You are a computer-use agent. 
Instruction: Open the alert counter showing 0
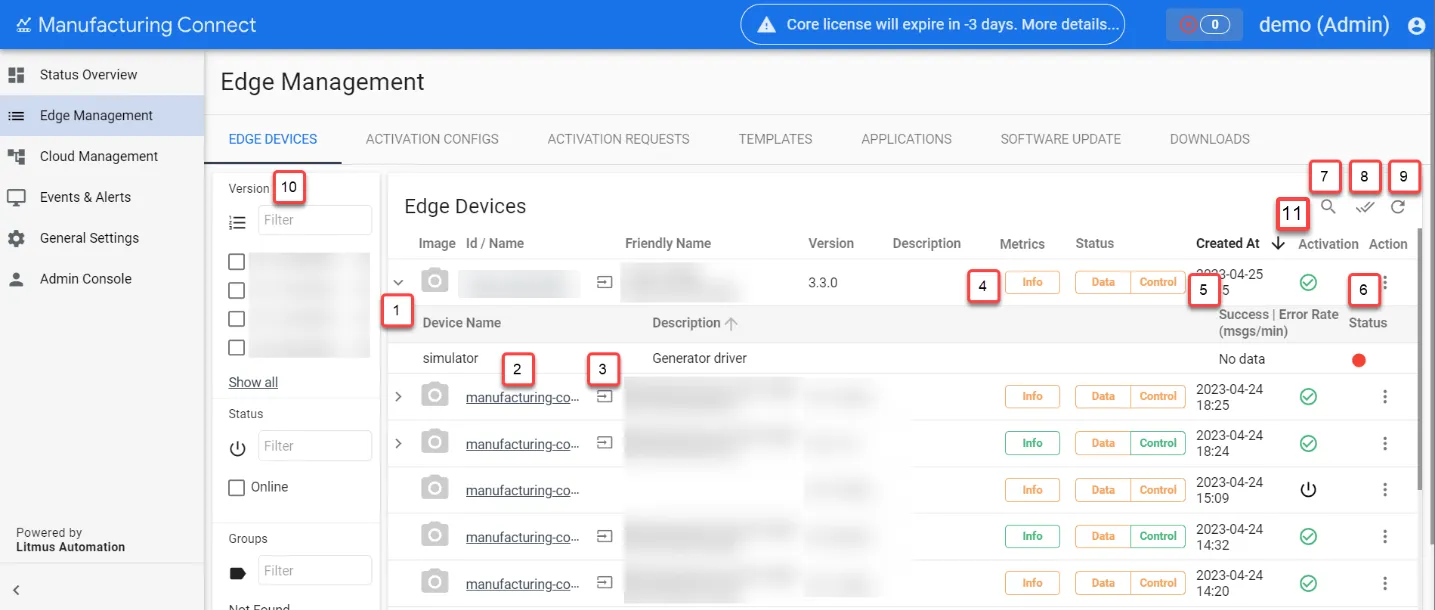[x=1204, y=25]
